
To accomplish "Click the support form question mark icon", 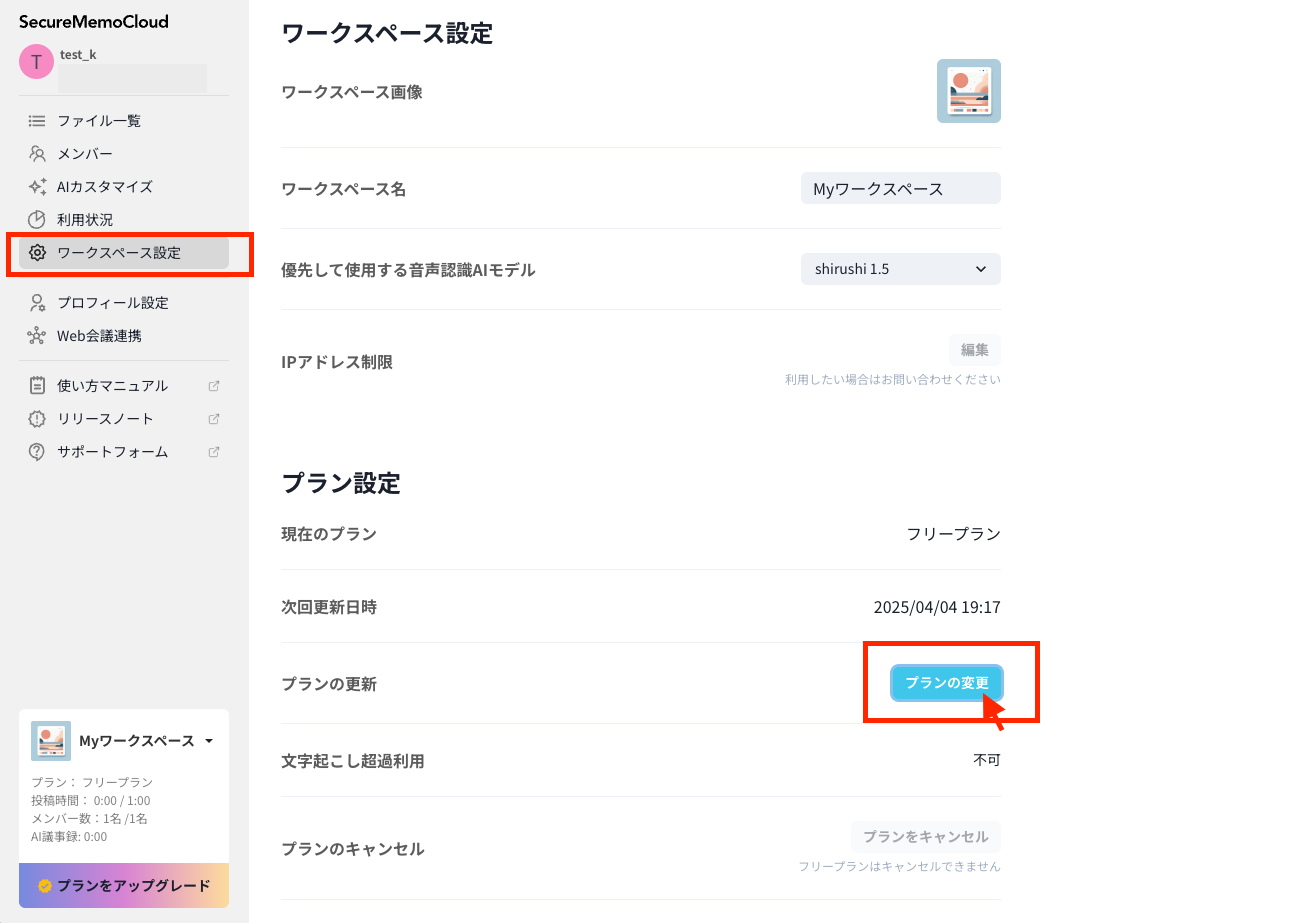I will coord(37,452).
